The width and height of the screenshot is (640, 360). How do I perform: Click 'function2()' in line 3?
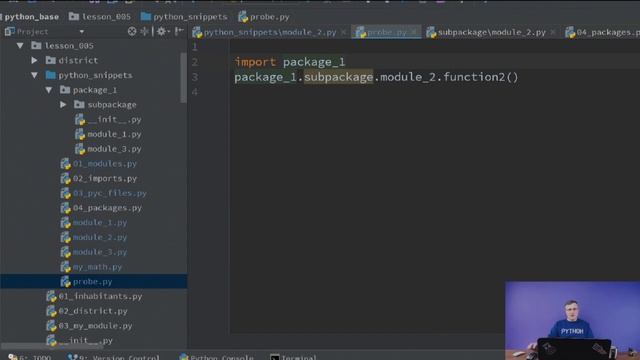pos(480,77)
